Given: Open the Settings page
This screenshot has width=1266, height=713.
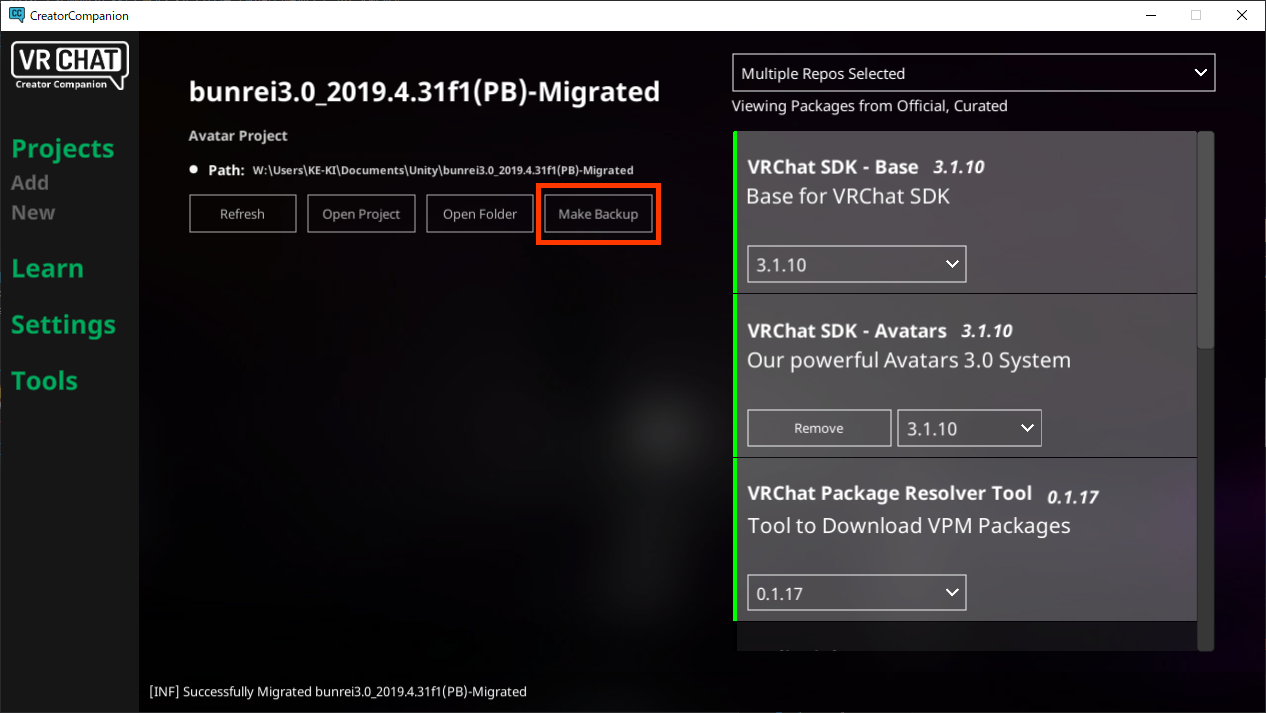Looking at the screenshot, I should [x=63, y=325].
